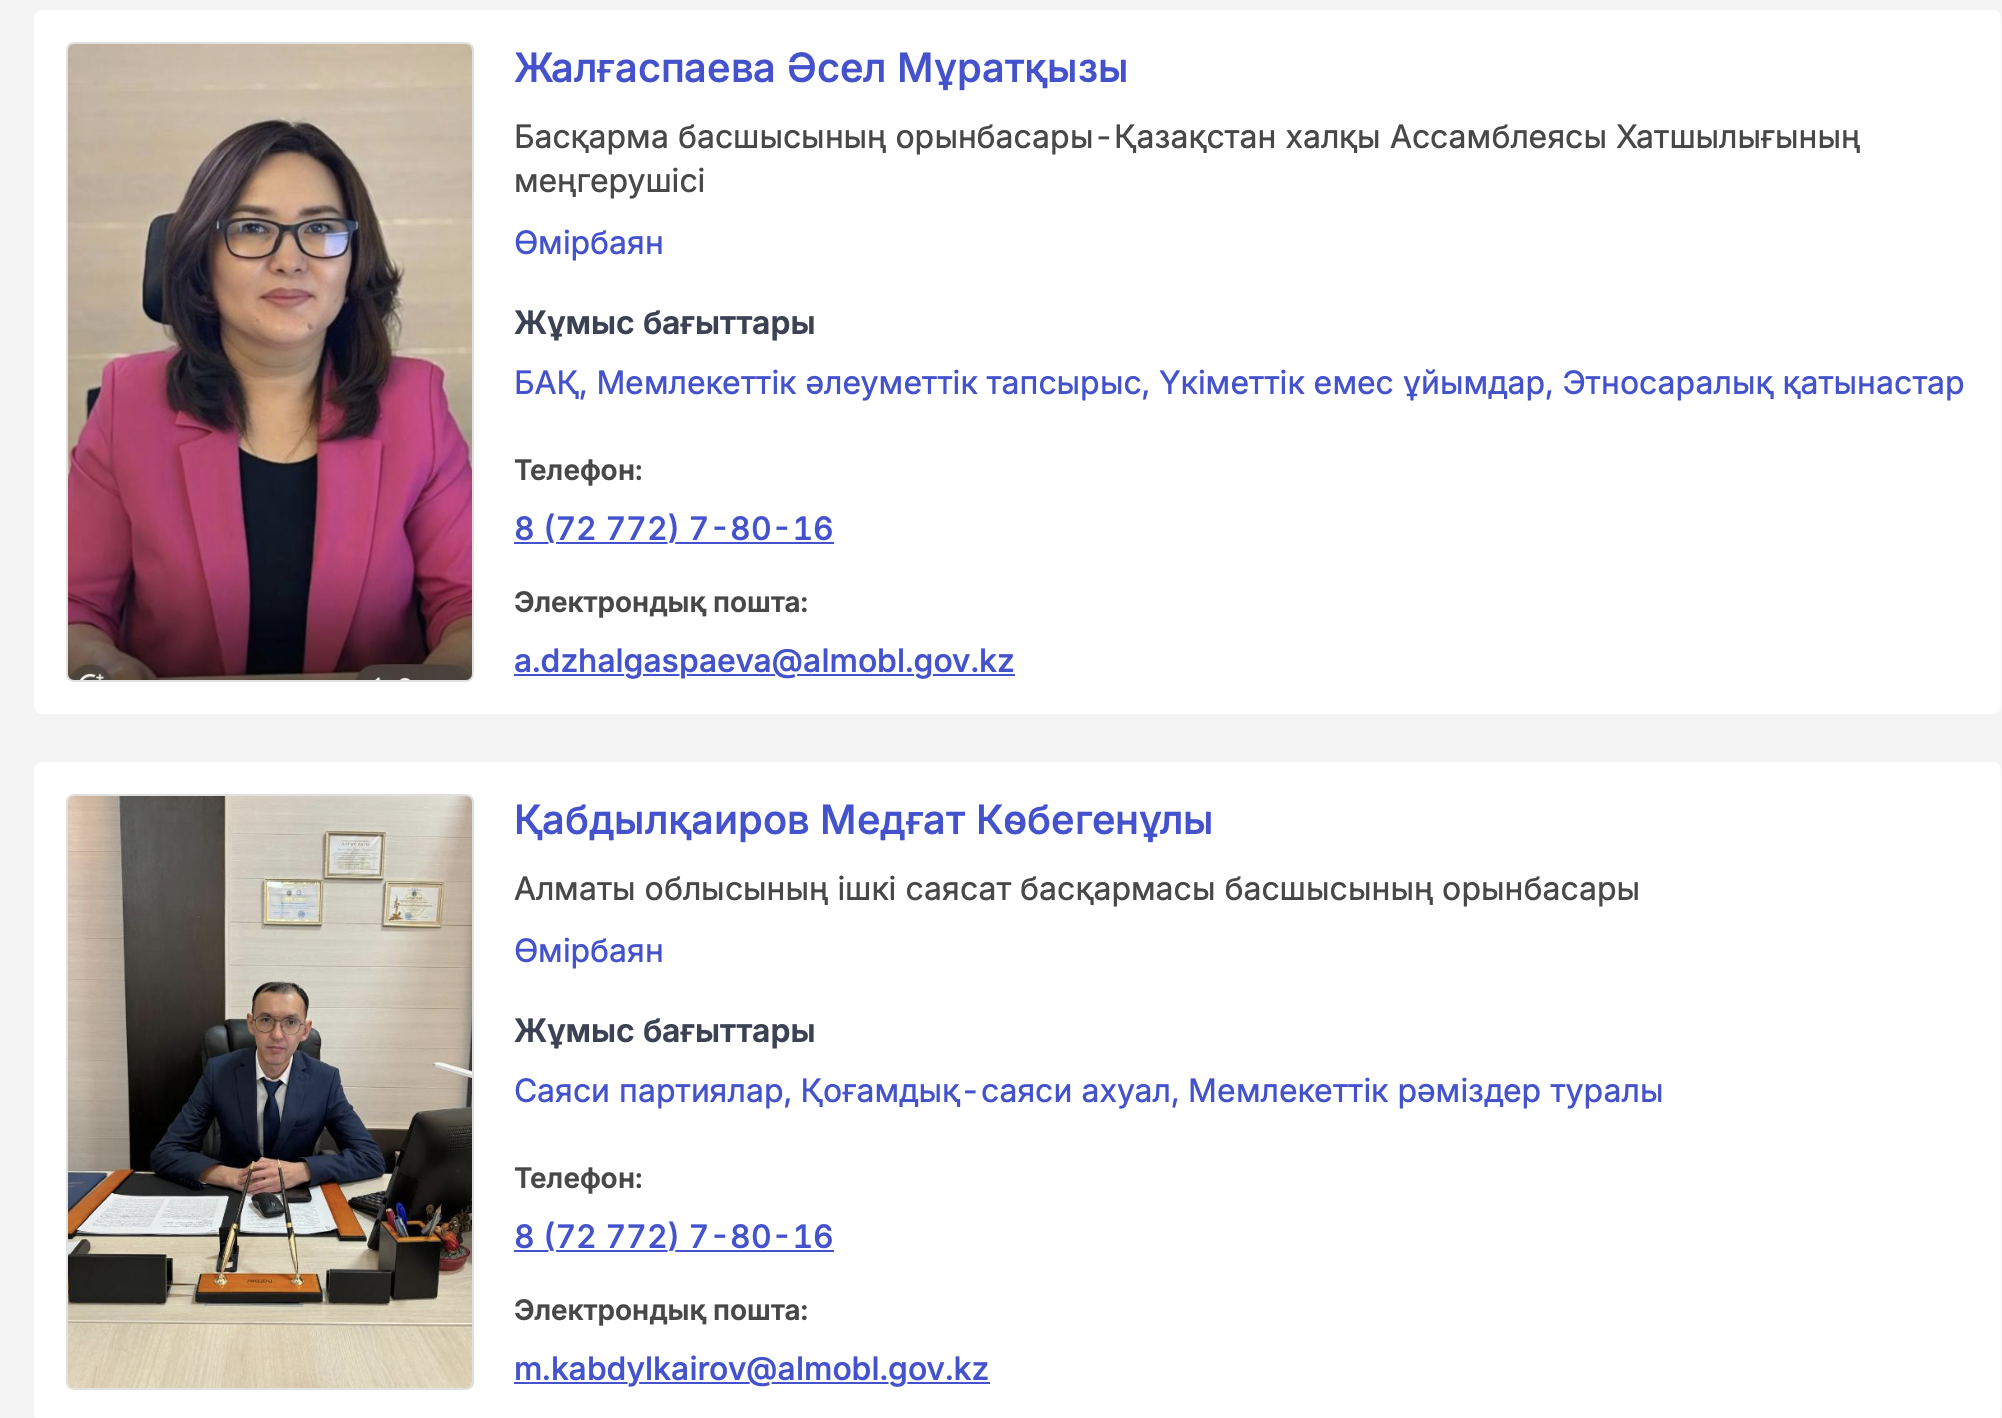Click Жалғаспаева's job title text mentioning Ассамблеясы

(1187, 159)
